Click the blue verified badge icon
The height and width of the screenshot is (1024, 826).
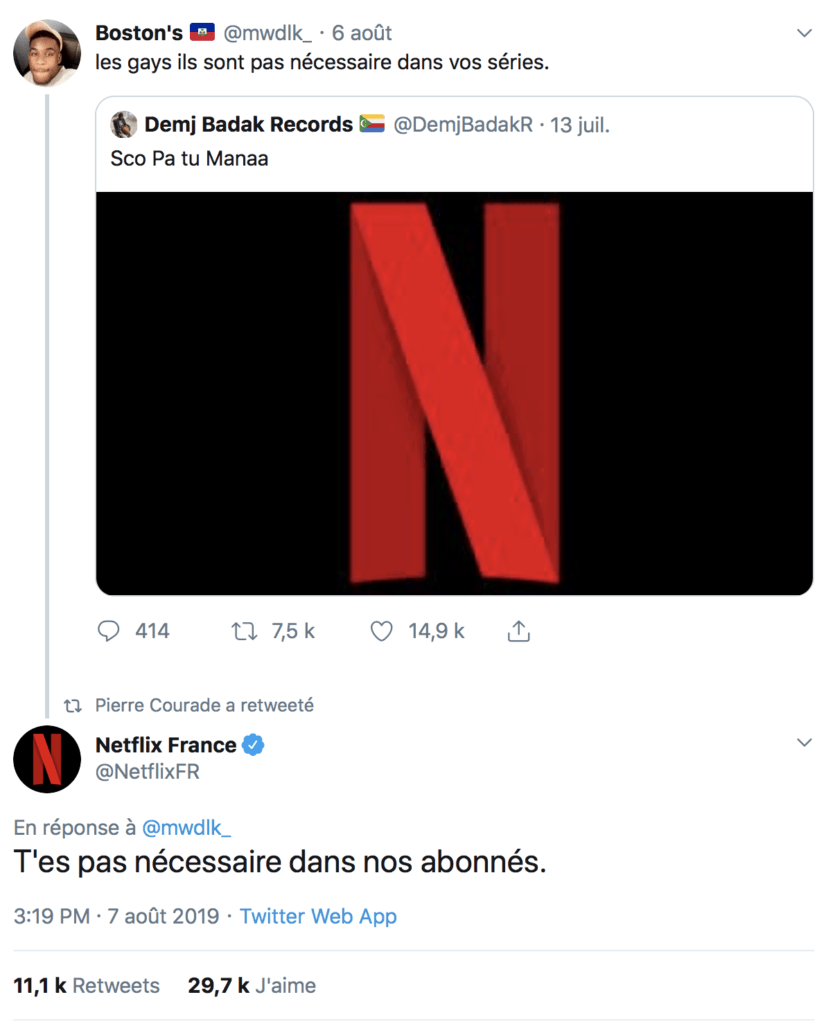click(255, 745)
